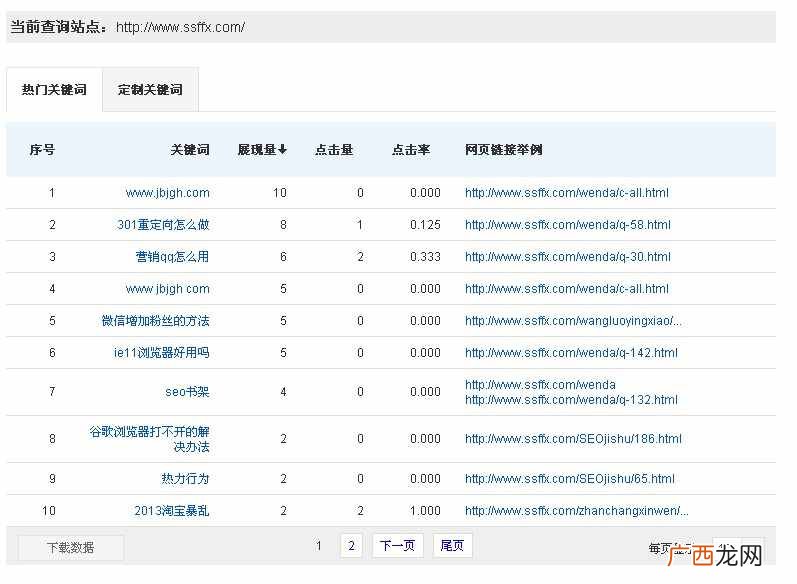Viewport: 797px width, 584px height.
Task: Click the site URL http://www.ssffx.com/
Action: (180, 27)
